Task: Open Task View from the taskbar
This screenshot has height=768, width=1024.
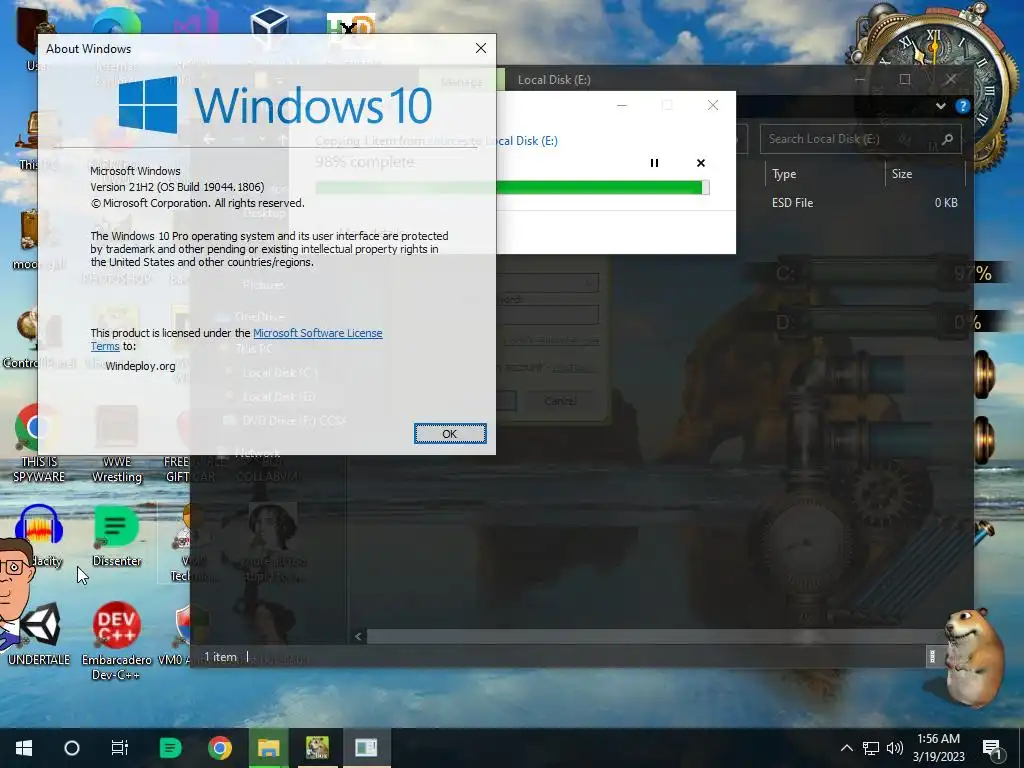Action: pos(120,748)
